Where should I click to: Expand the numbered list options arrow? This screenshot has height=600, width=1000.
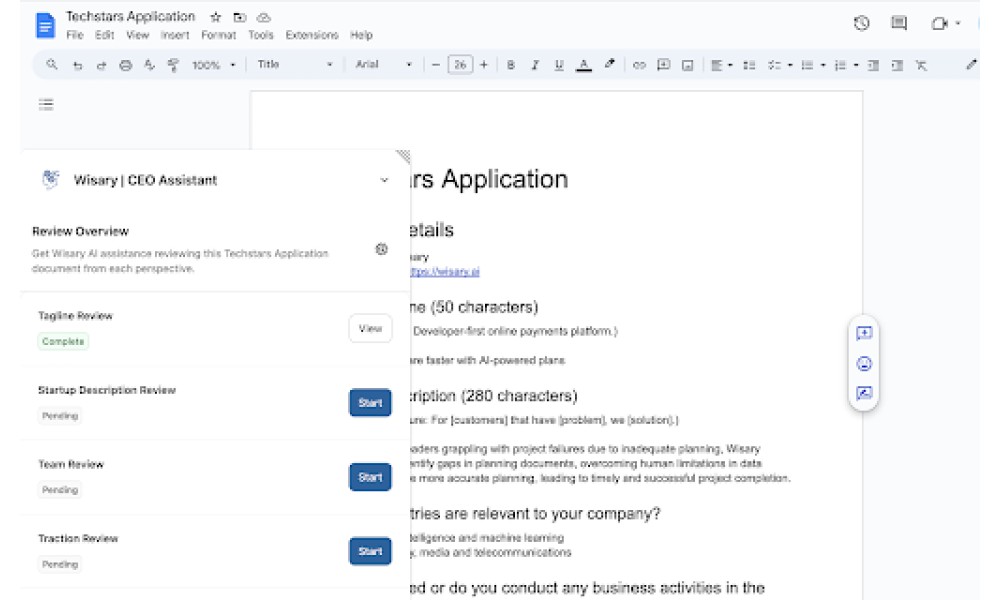(856, 65)
